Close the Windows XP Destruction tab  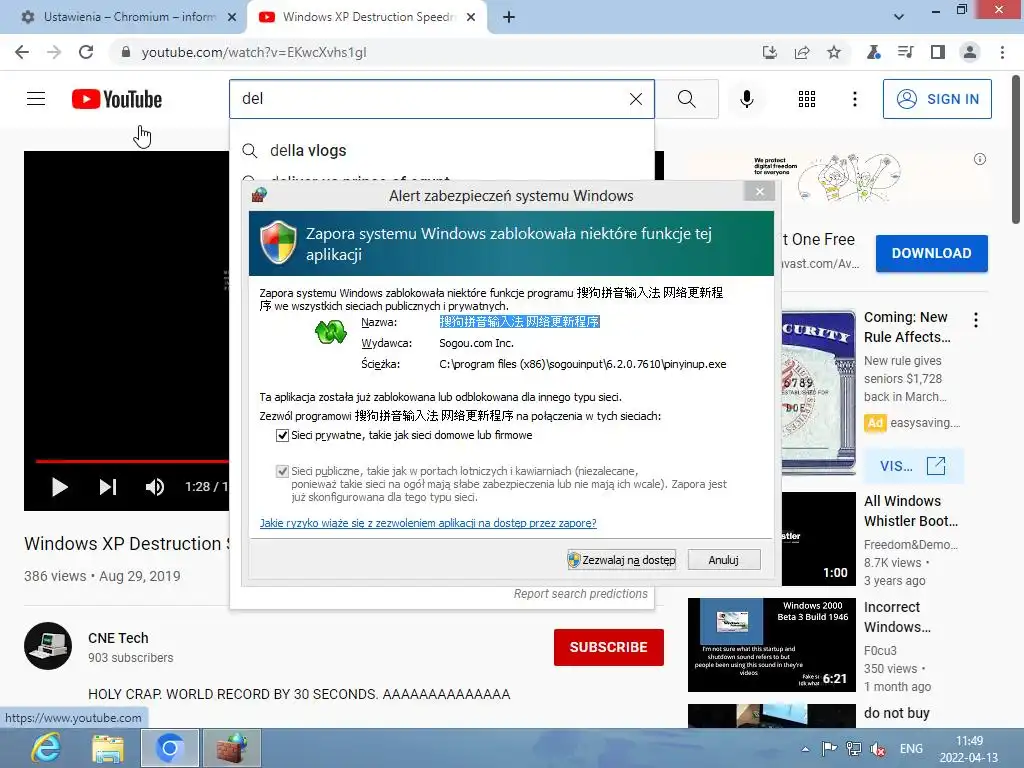coord(471,17)
